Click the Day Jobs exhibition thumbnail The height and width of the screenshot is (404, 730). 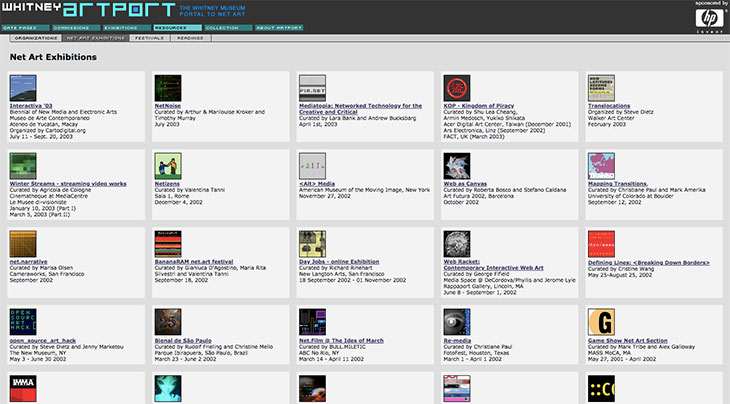tap(312, 244)
